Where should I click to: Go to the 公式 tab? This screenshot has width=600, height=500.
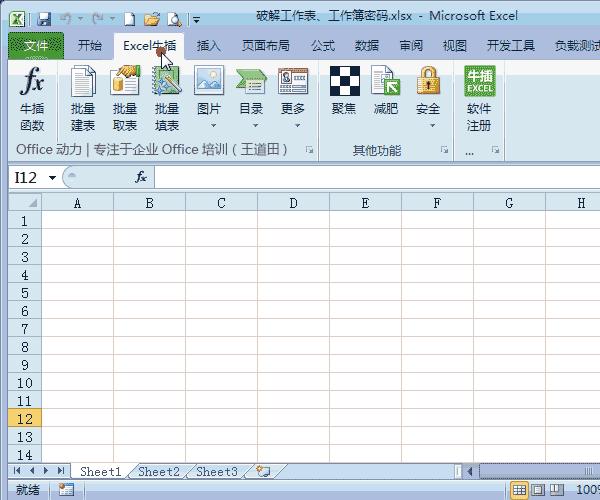pyautogui.click(x=323, y=46)
